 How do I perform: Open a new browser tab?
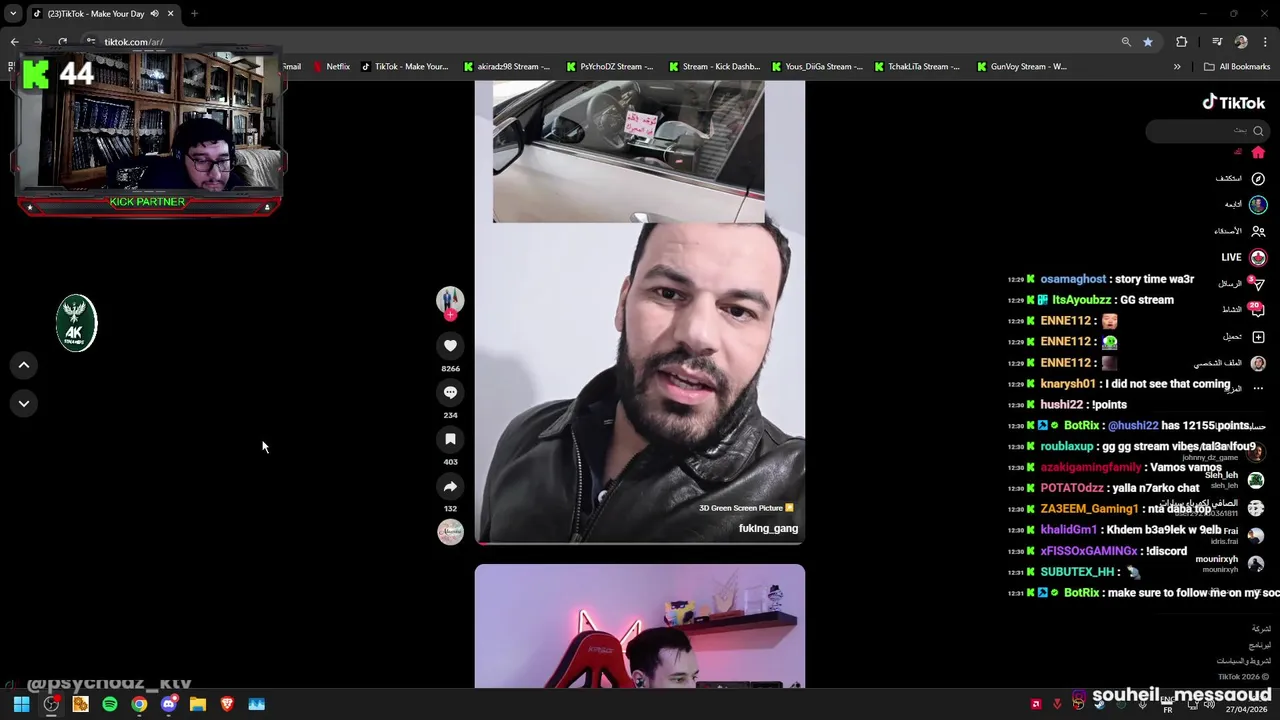point(194,14)
